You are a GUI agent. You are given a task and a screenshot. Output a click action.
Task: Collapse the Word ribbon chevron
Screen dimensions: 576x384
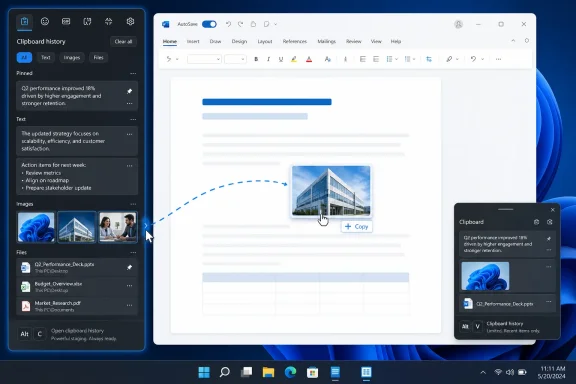click(x=513, y=41)
